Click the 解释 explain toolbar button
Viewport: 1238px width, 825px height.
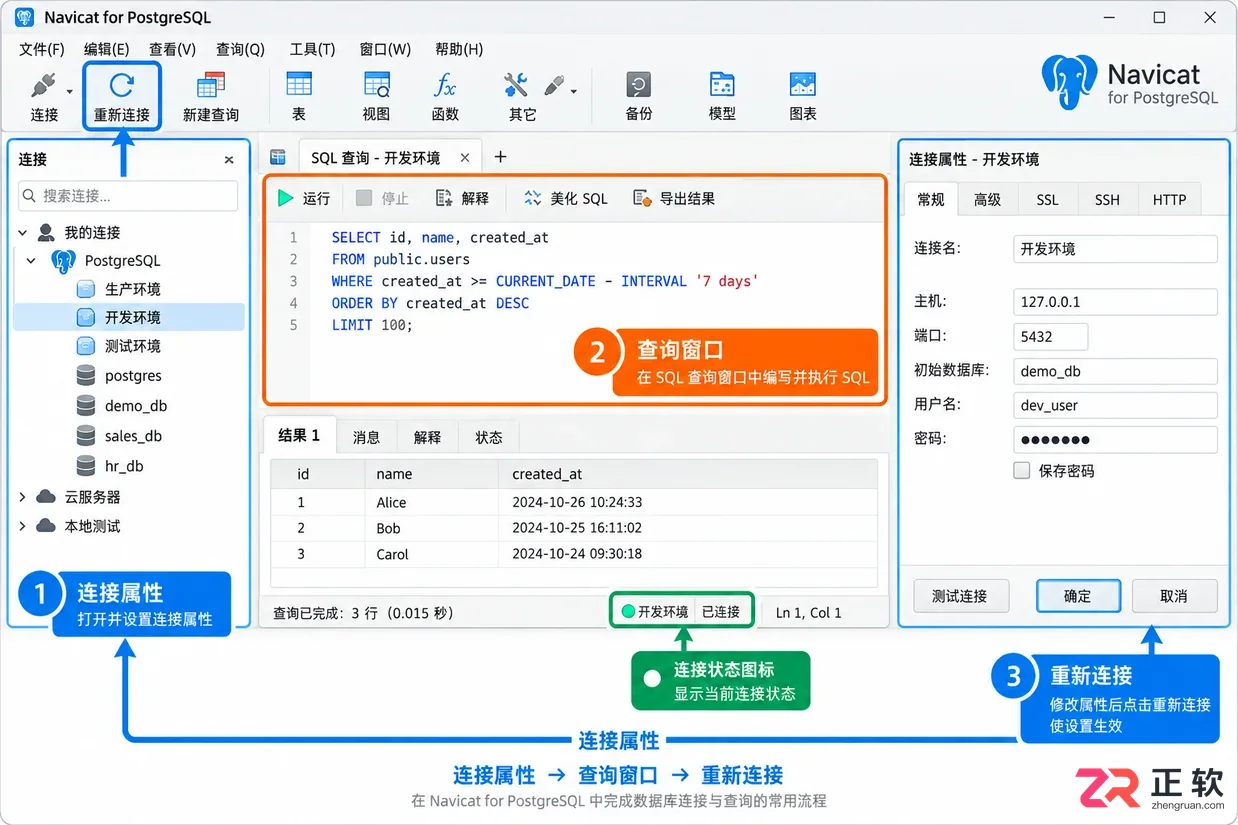(x=463, y=199)
